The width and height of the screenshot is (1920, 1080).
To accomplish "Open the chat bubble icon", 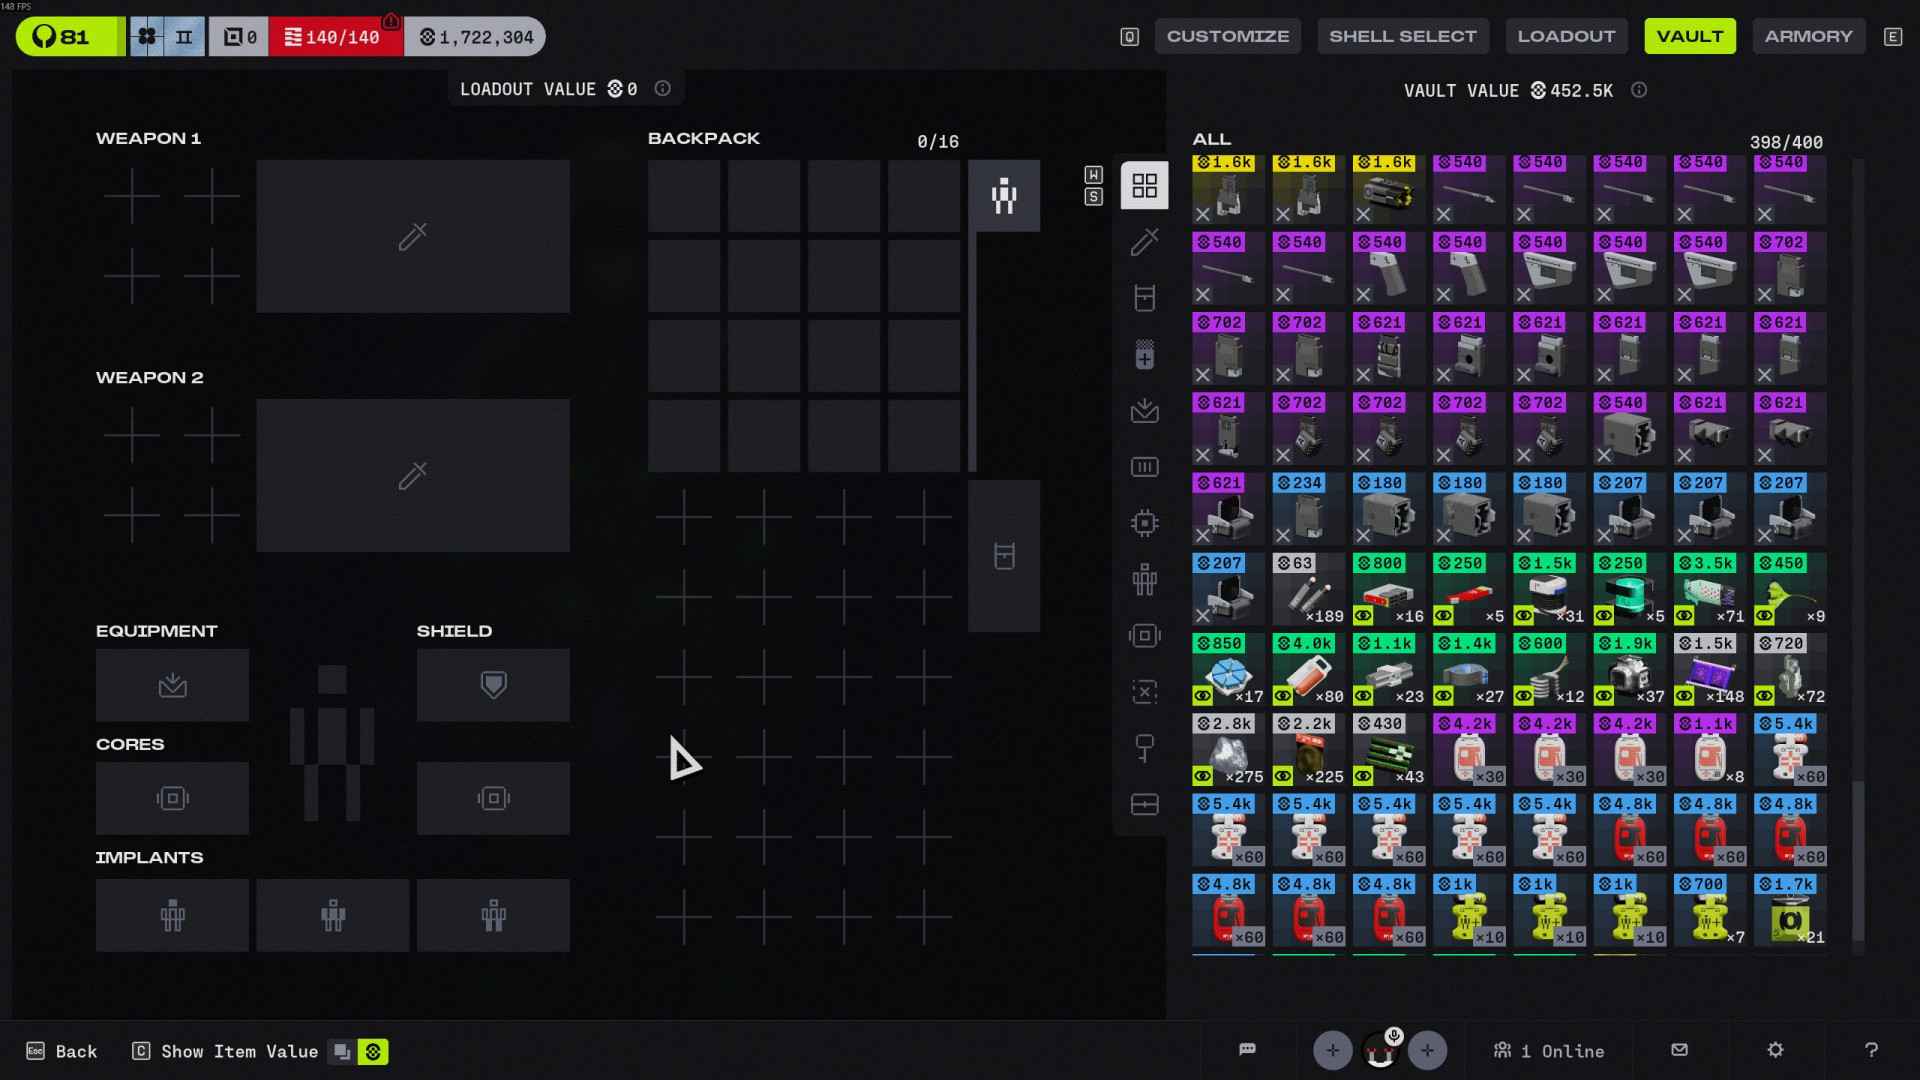I will (1247, 1050).
